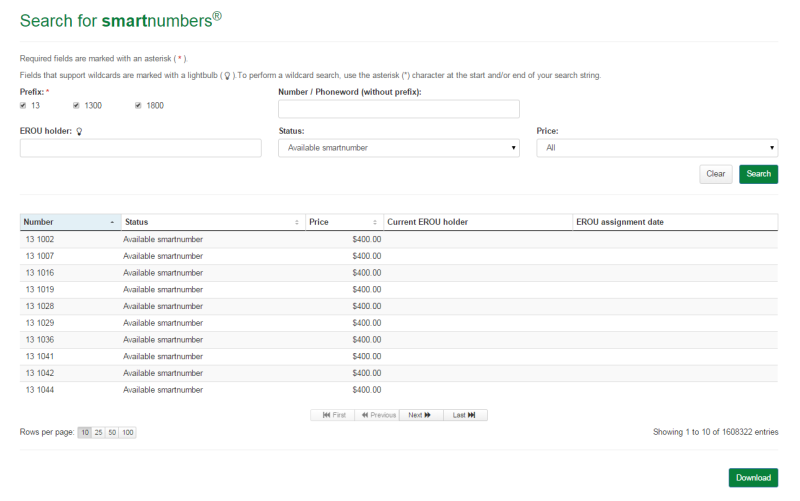Set rows per page to 50
800x501 pixels.
(x=112, y=433)
